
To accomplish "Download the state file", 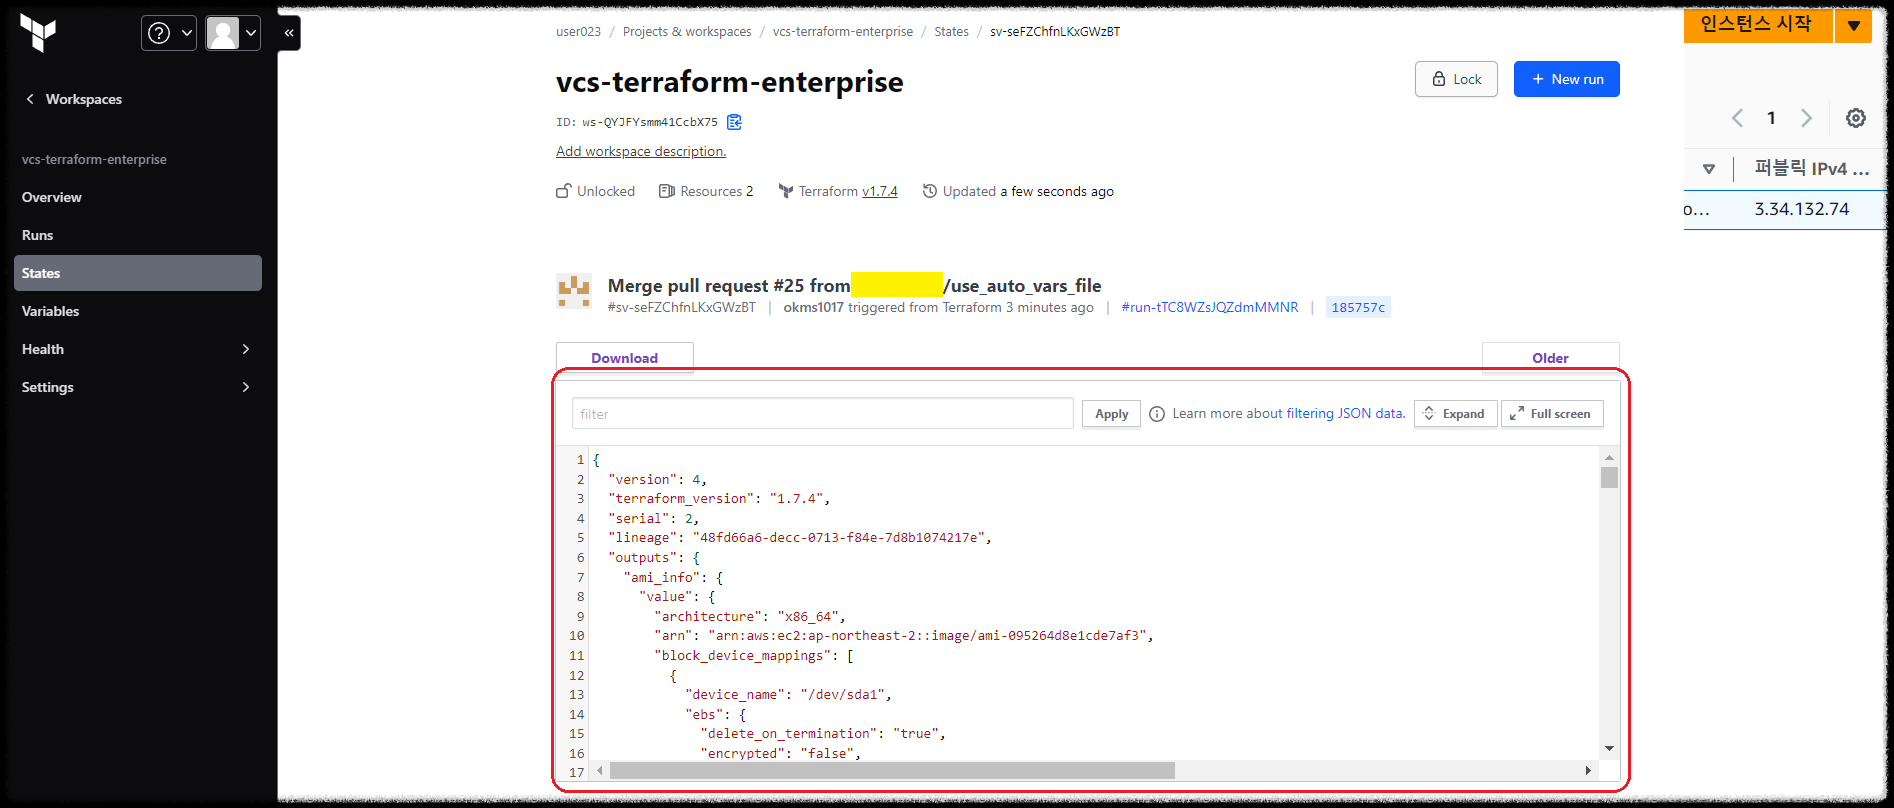I will tap(625, 358).
